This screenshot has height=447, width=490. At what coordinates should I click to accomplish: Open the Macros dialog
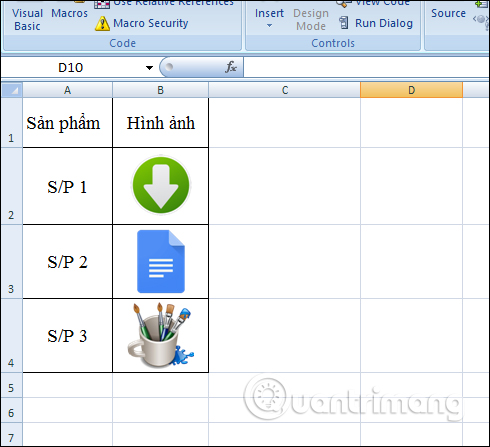69,13
